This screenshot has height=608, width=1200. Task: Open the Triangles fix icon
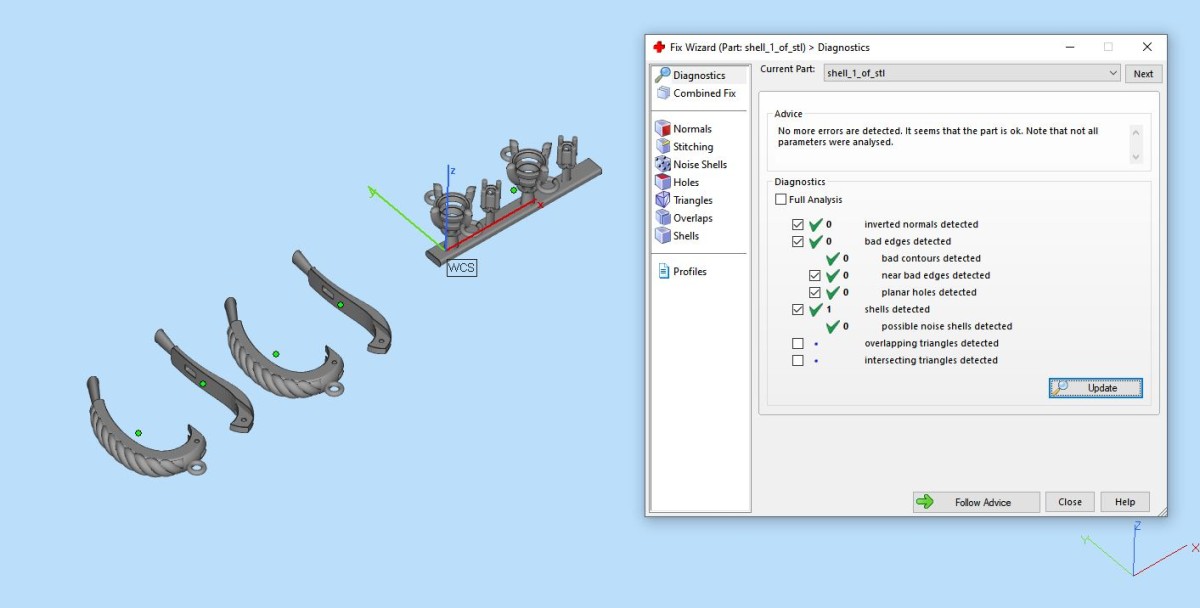(x=662, y=200)
